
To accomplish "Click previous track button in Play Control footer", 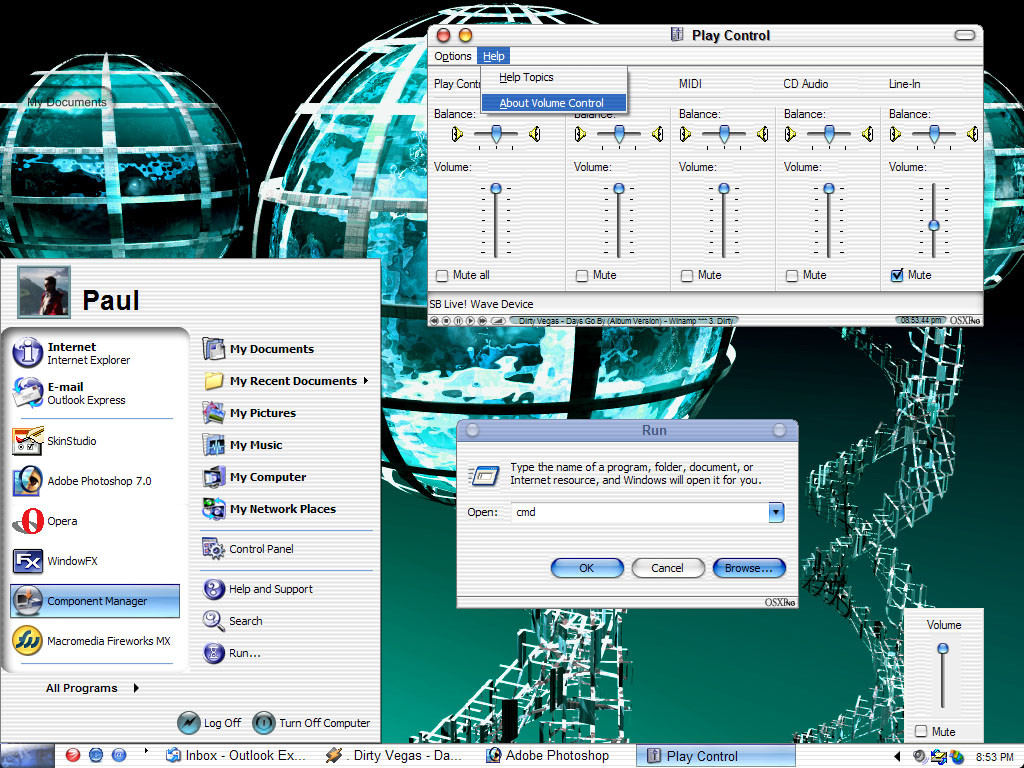I will pos(434,321).
